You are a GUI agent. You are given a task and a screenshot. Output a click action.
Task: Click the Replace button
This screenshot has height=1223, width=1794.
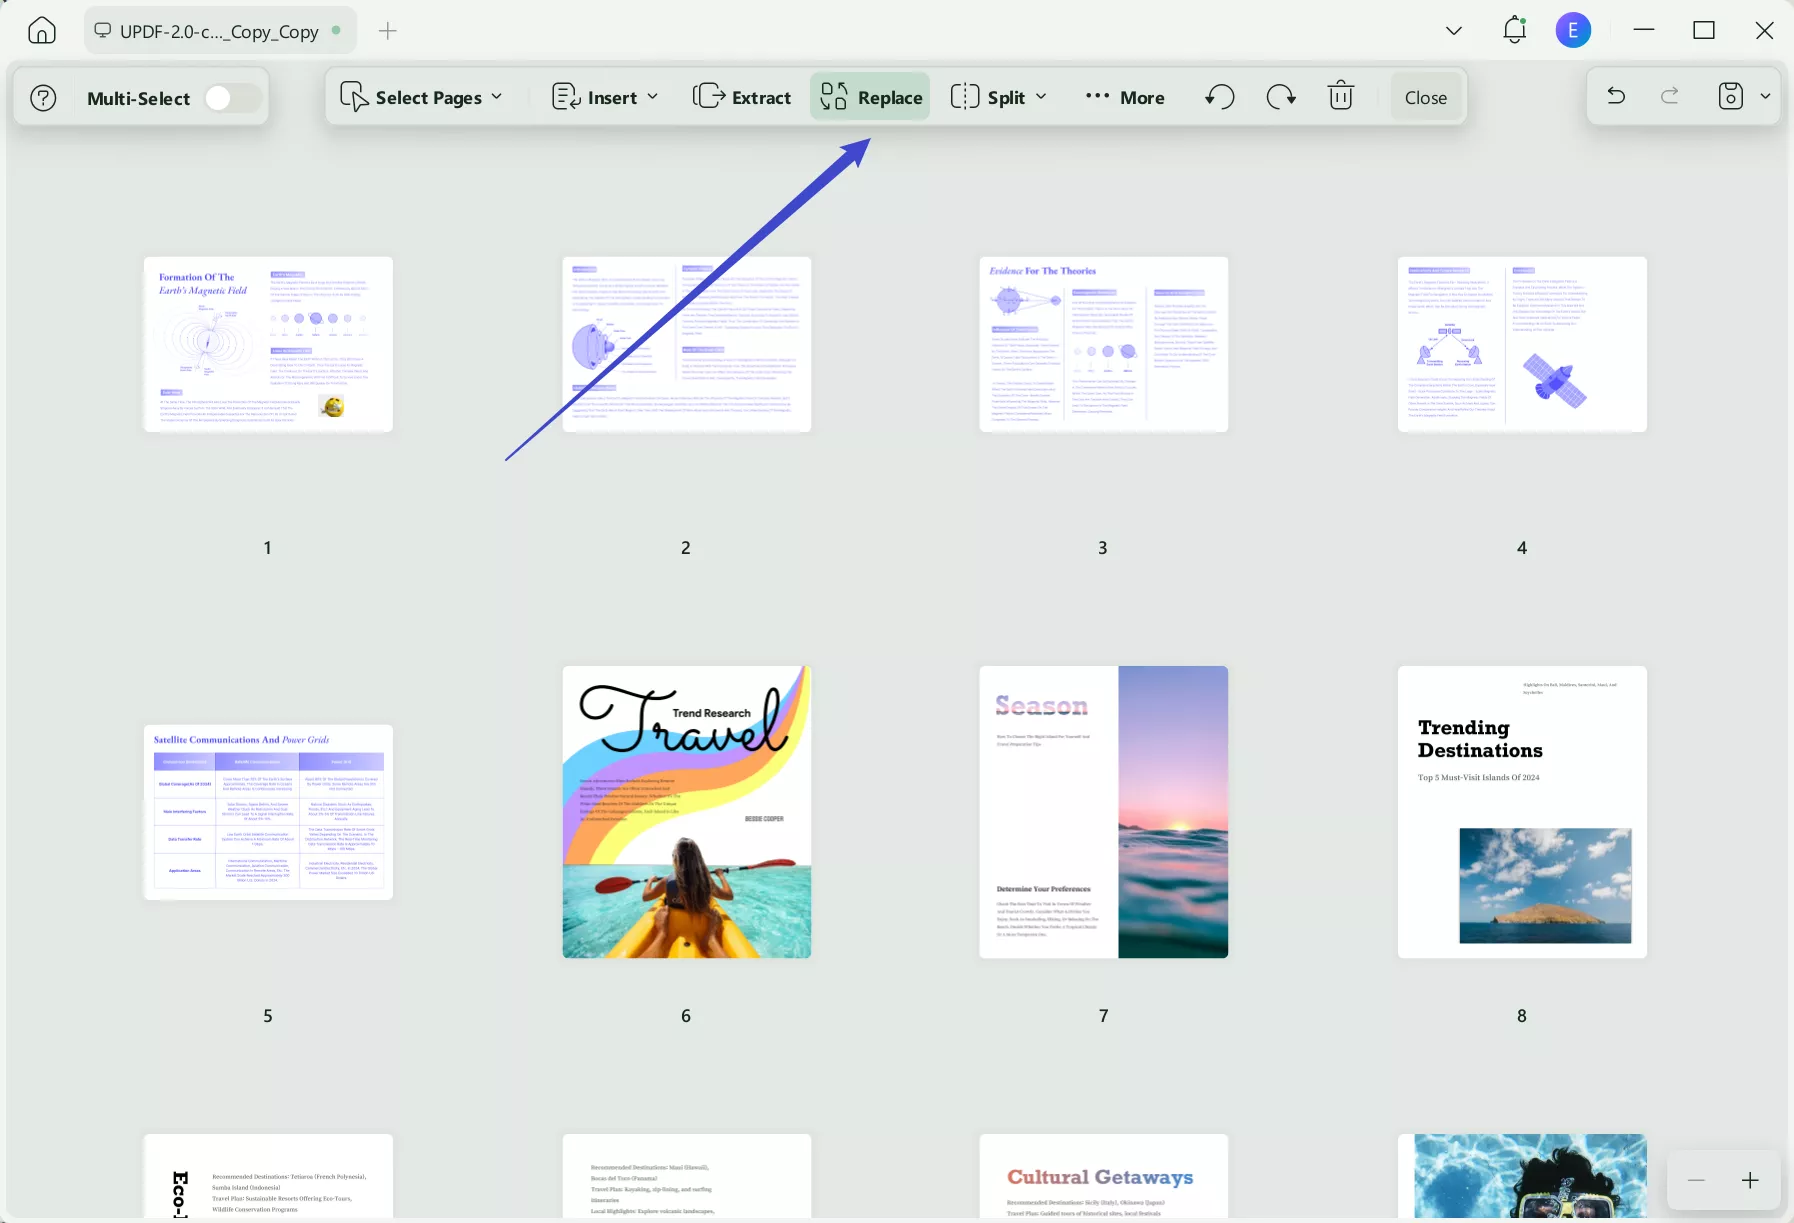click(870, 97)
